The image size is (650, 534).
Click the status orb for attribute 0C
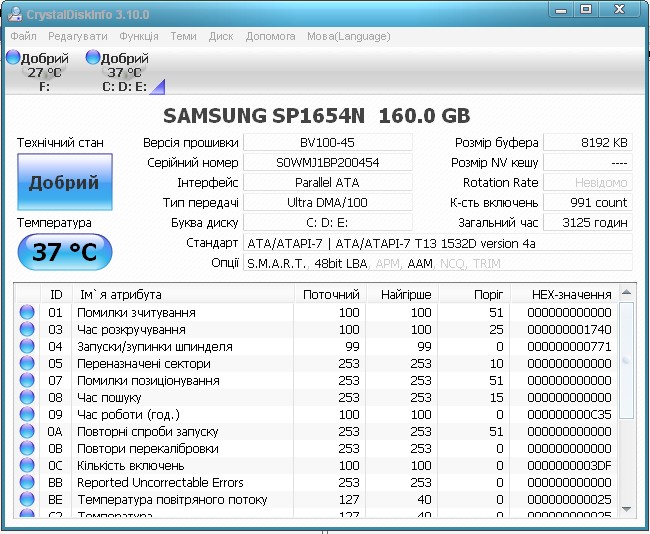(27, 465)
